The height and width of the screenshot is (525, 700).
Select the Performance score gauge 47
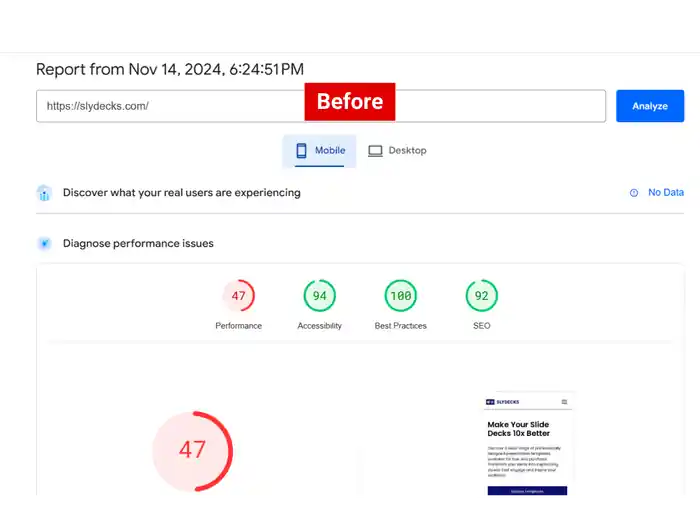tap(238, 296)
